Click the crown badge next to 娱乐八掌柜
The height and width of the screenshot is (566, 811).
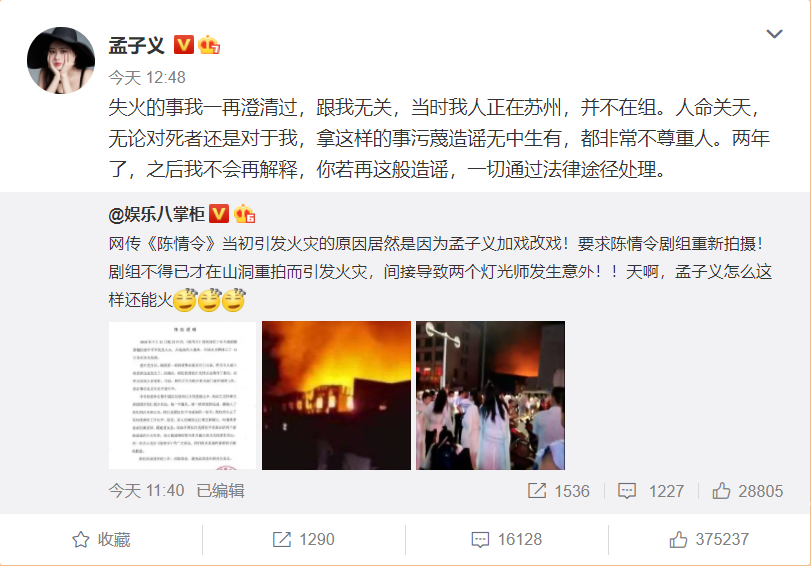pos(244,214)
